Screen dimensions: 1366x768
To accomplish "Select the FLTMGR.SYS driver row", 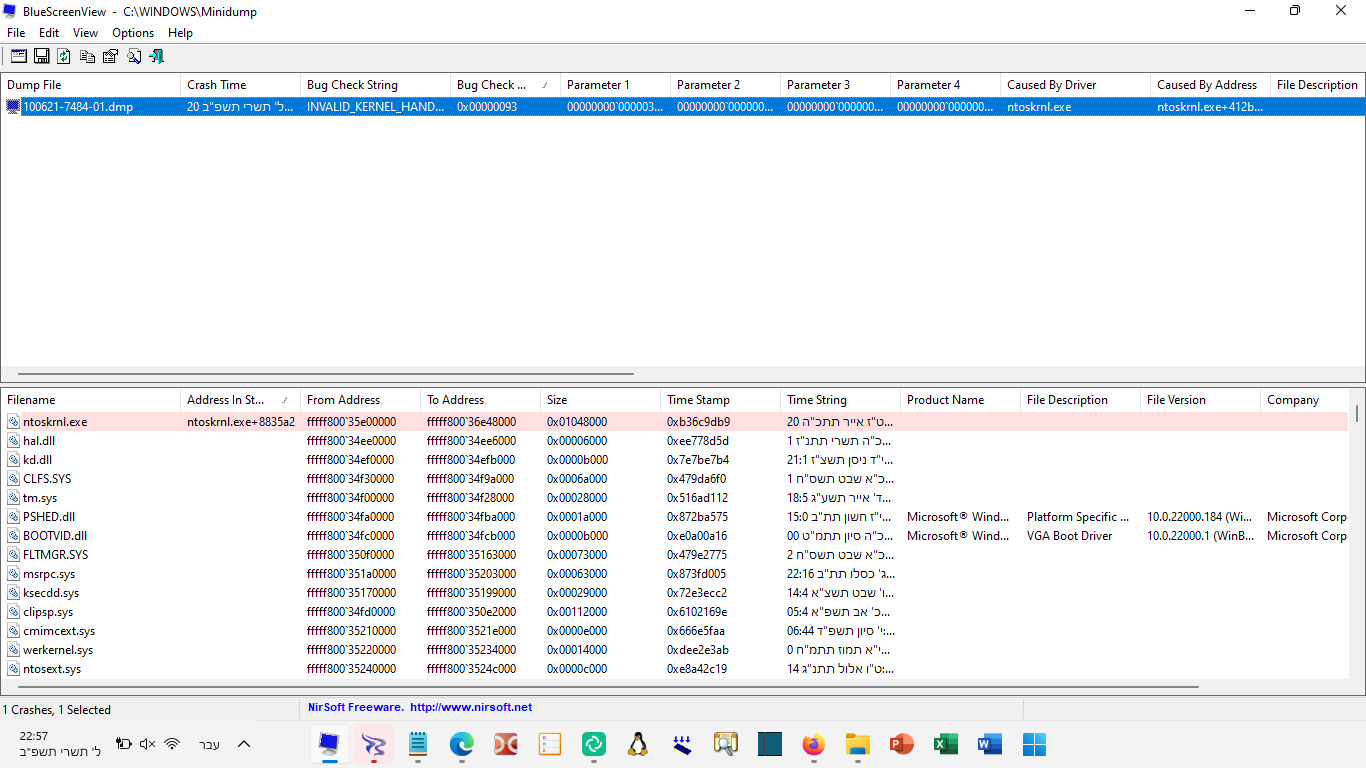I will (674, 555).
